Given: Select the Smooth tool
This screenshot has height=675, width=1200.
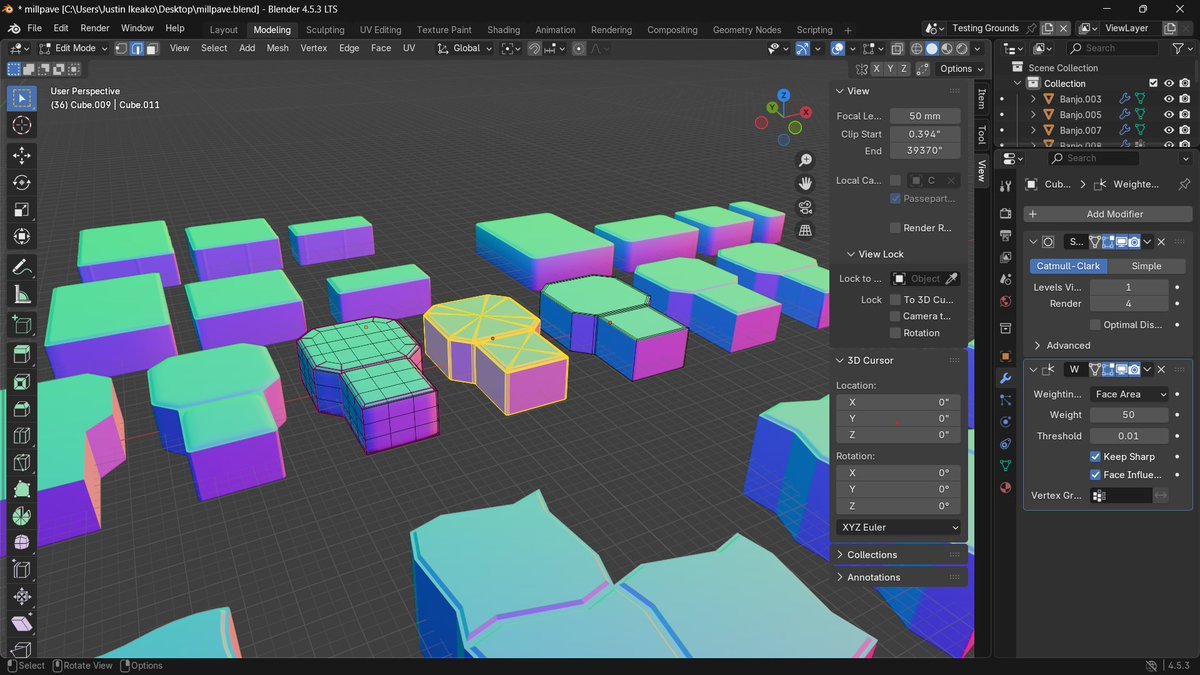Looking at the screenshot, I should click(22, 543).
